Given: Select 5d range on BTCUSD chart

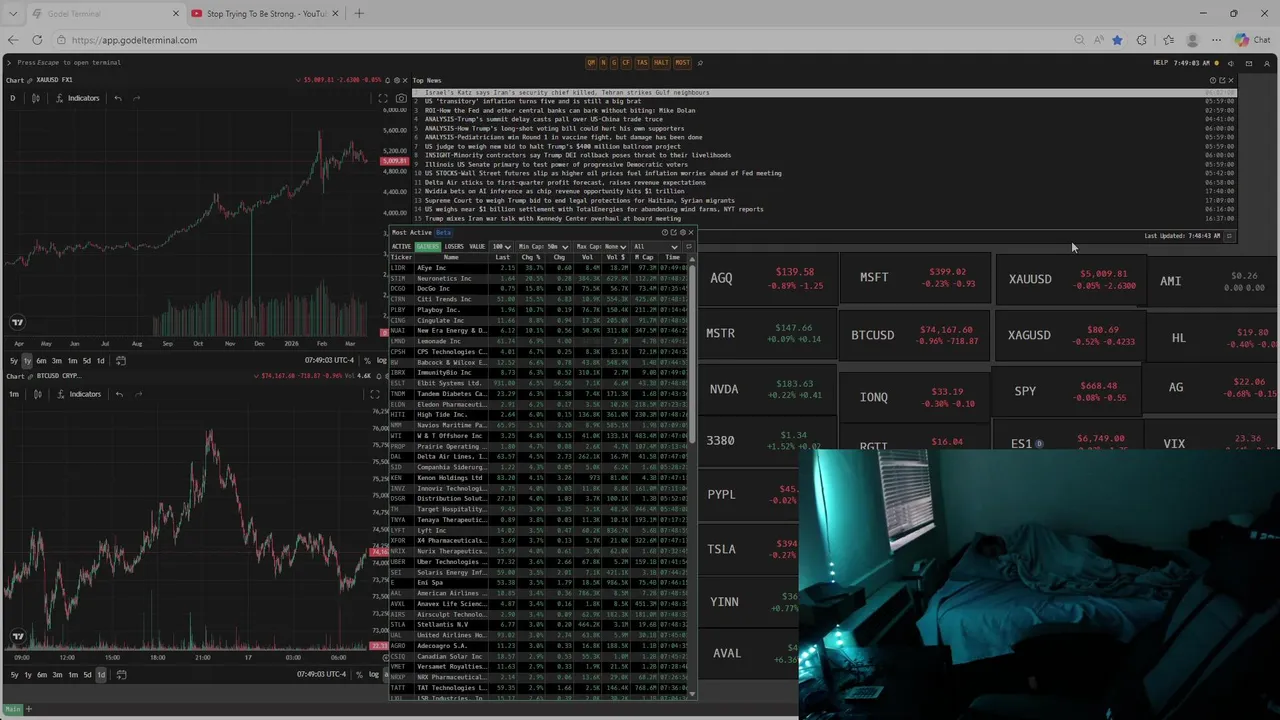Looking at the screenshot, I should [x=86, y=674].
